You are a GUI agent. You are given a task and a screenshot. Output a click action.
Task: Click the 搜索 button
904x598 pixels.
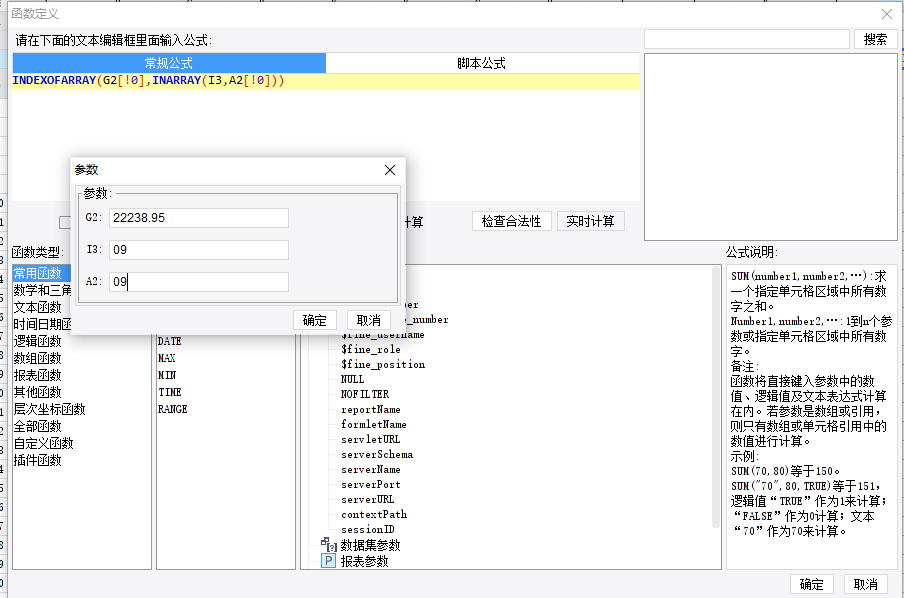875,39
